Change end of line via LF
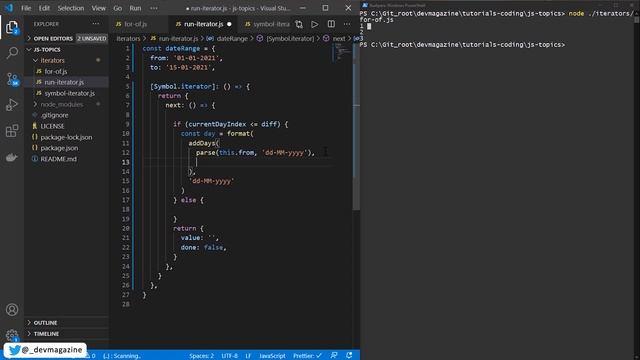This screenshot has width=640, height=360. 248,356
